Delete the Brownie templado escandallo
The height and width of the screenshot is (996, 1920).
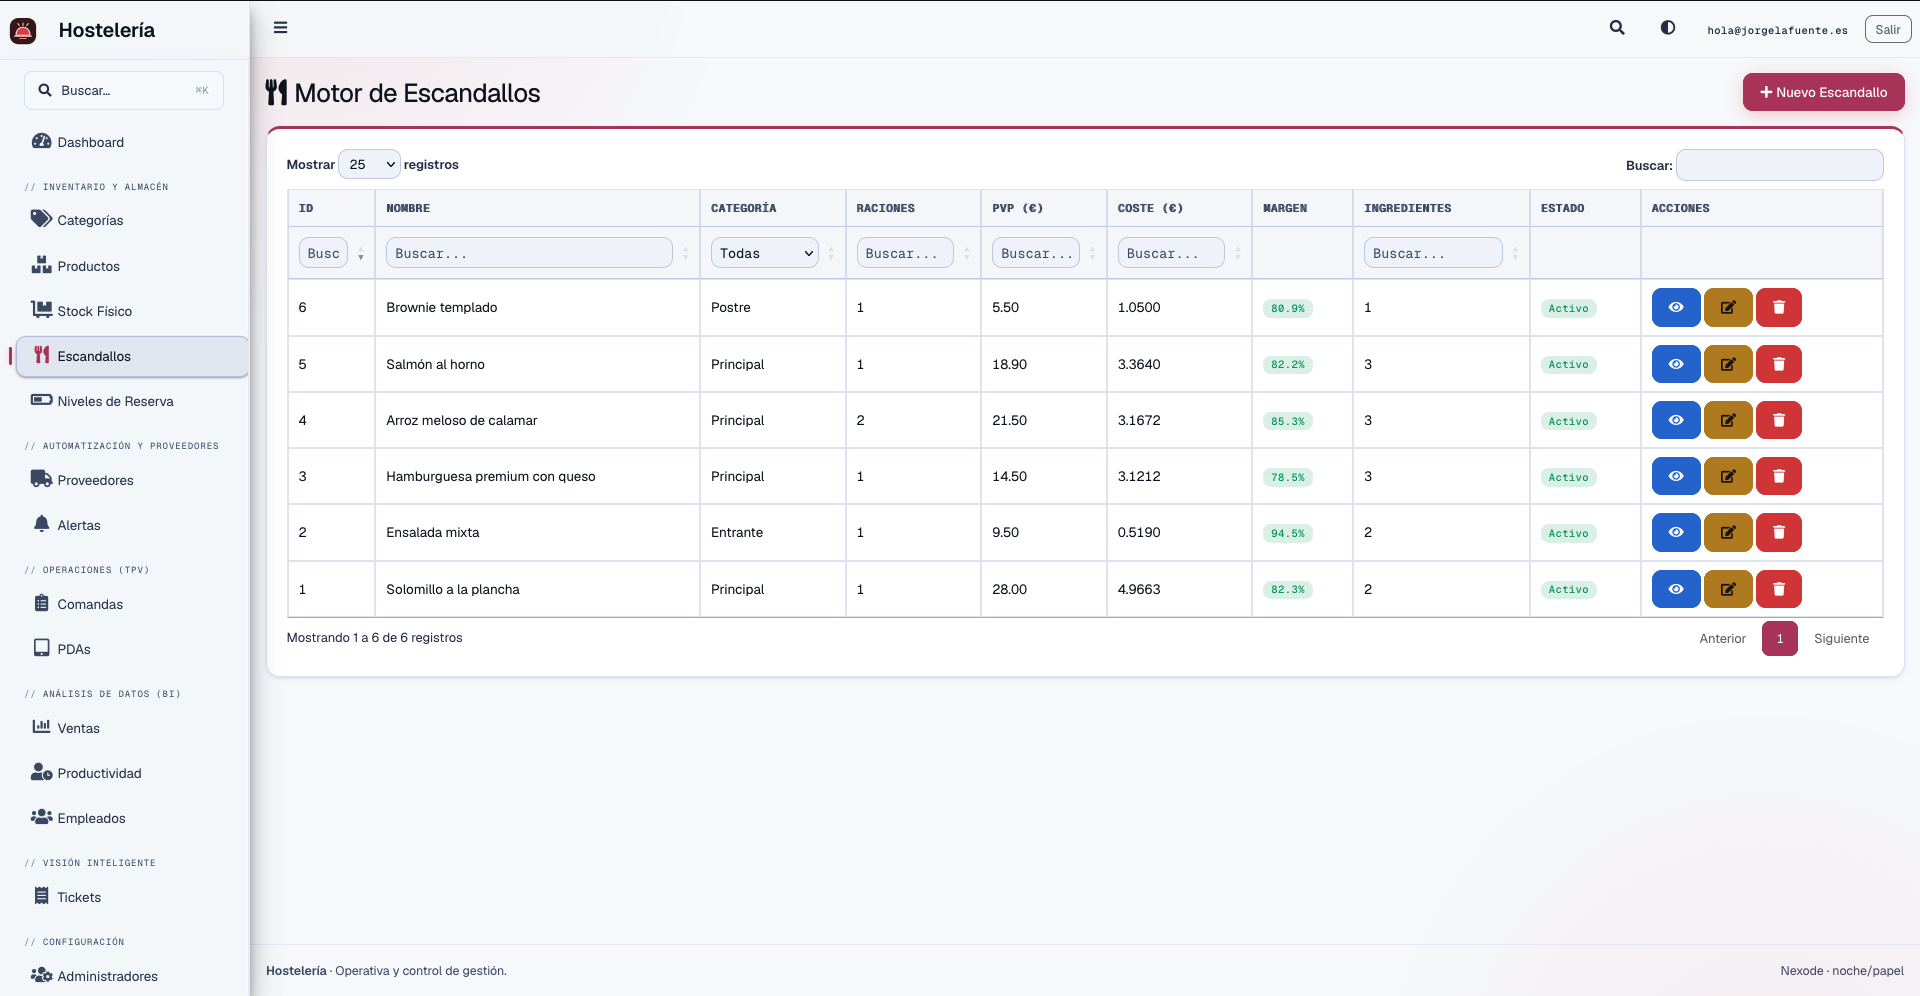[x=1779, y=308]
